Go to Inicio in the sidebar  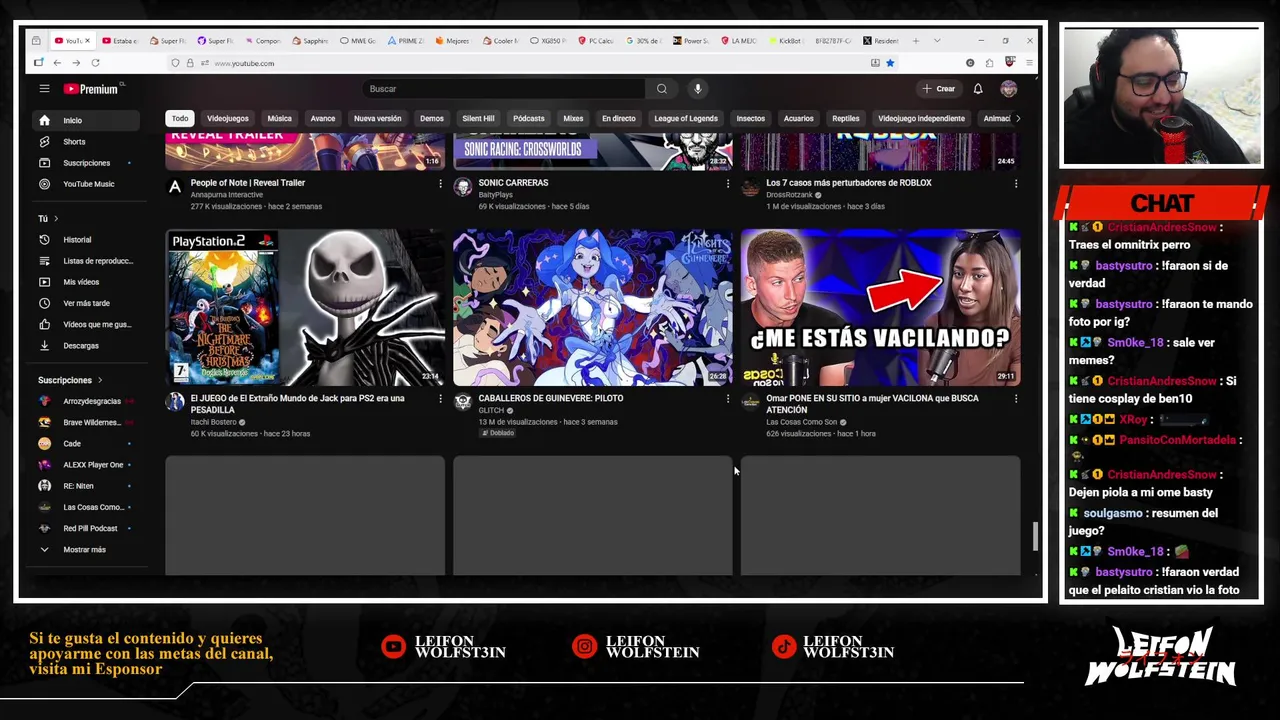pyautogui.click(x=87, y=120)
